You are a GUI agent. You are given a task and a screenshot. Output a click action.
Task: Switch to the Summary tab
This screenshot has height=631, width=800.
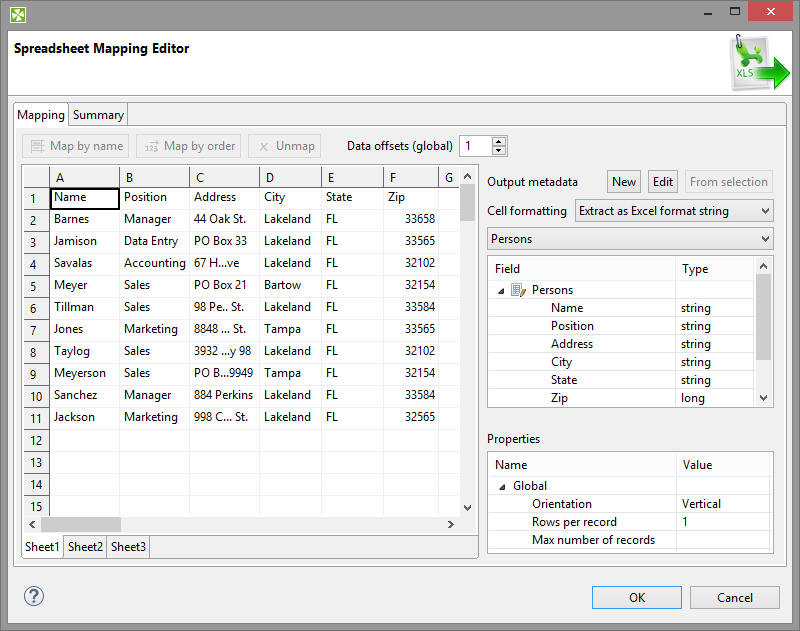pos(98,115)
